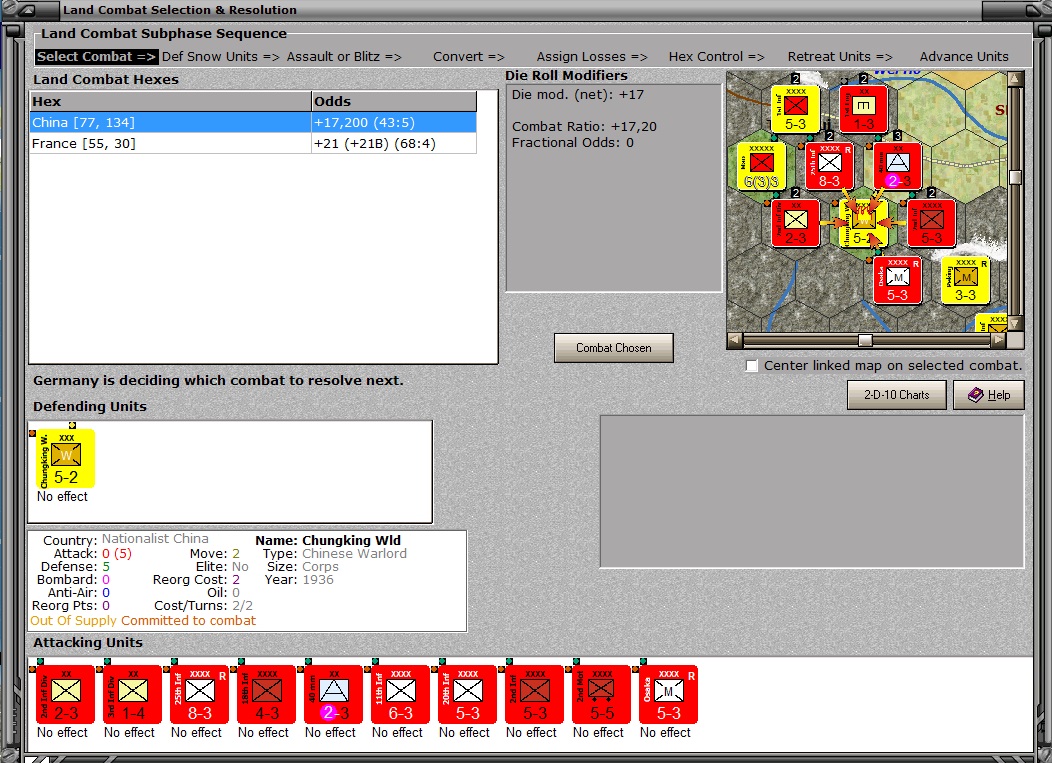Click the Name: Chungking Wld label
Screen dimensions: 1052x763
pos(328,540)
